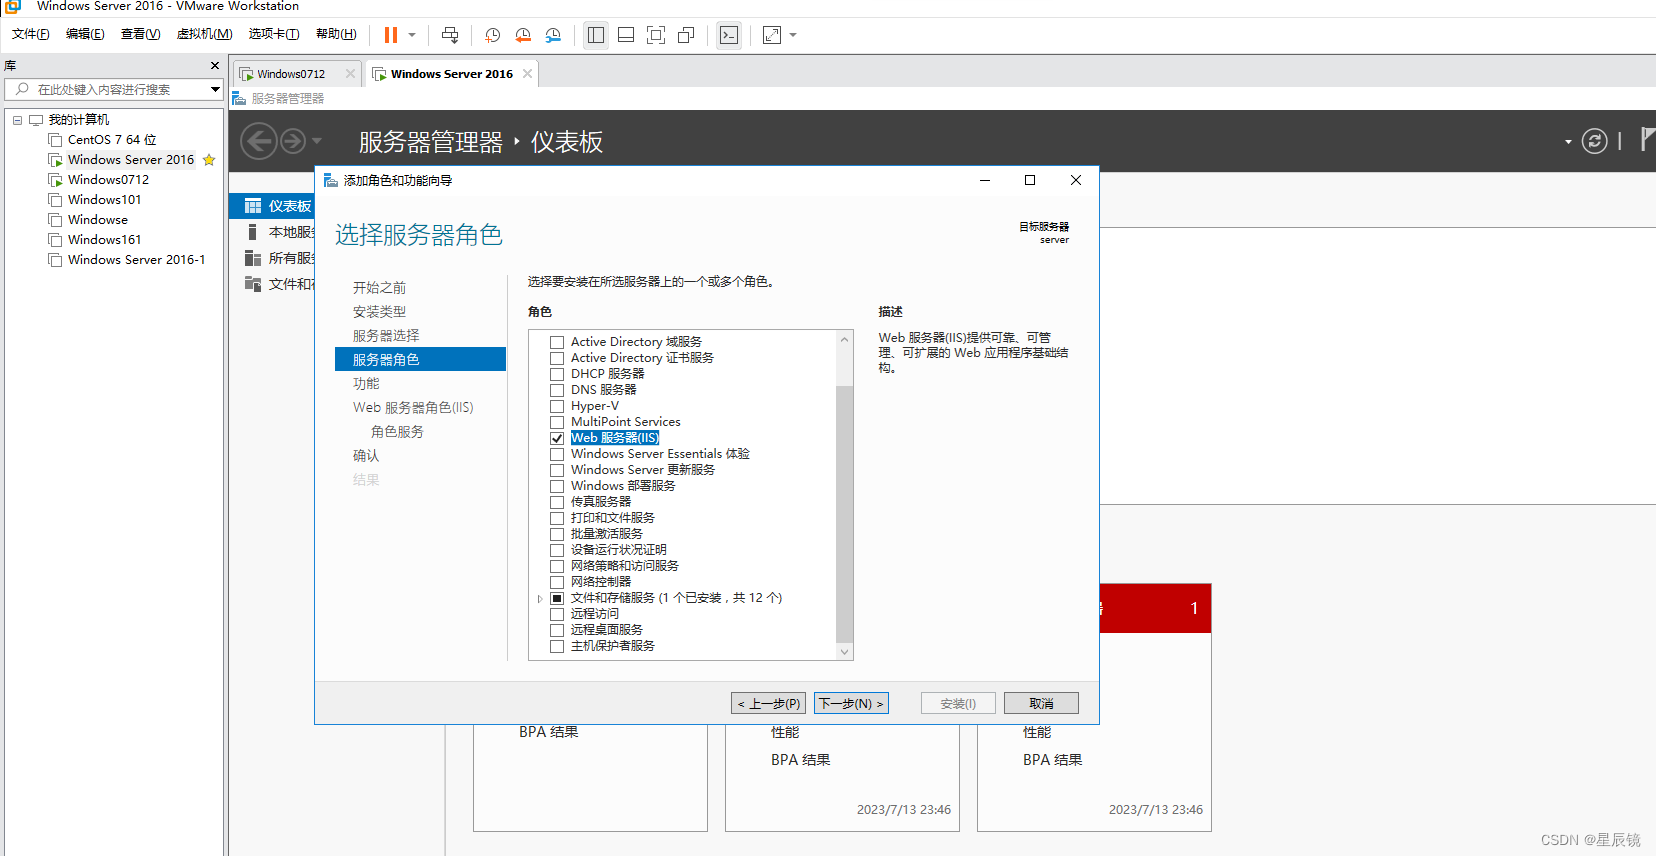Select Windows0712 in the library tree

tap(108, 180)
